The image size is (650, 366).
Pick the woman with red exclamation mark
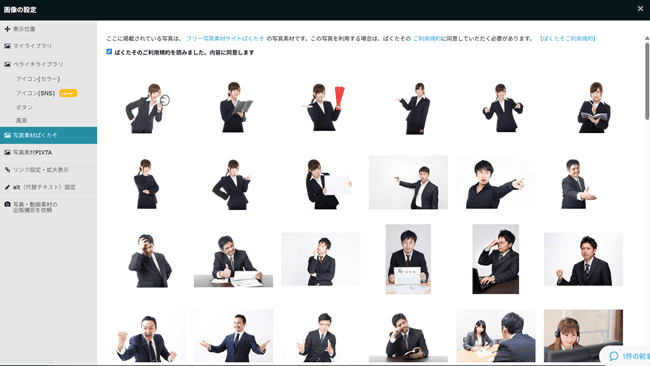pyautogui.click(x=324, y=108)
